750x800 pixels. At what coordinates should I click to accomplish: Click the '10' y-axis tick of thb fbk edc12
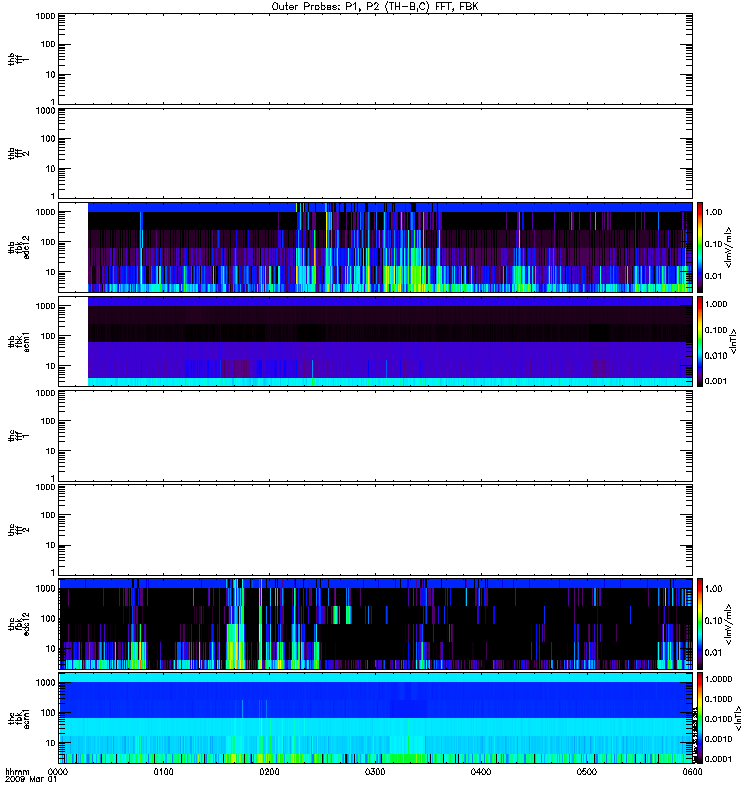[51, 272]
